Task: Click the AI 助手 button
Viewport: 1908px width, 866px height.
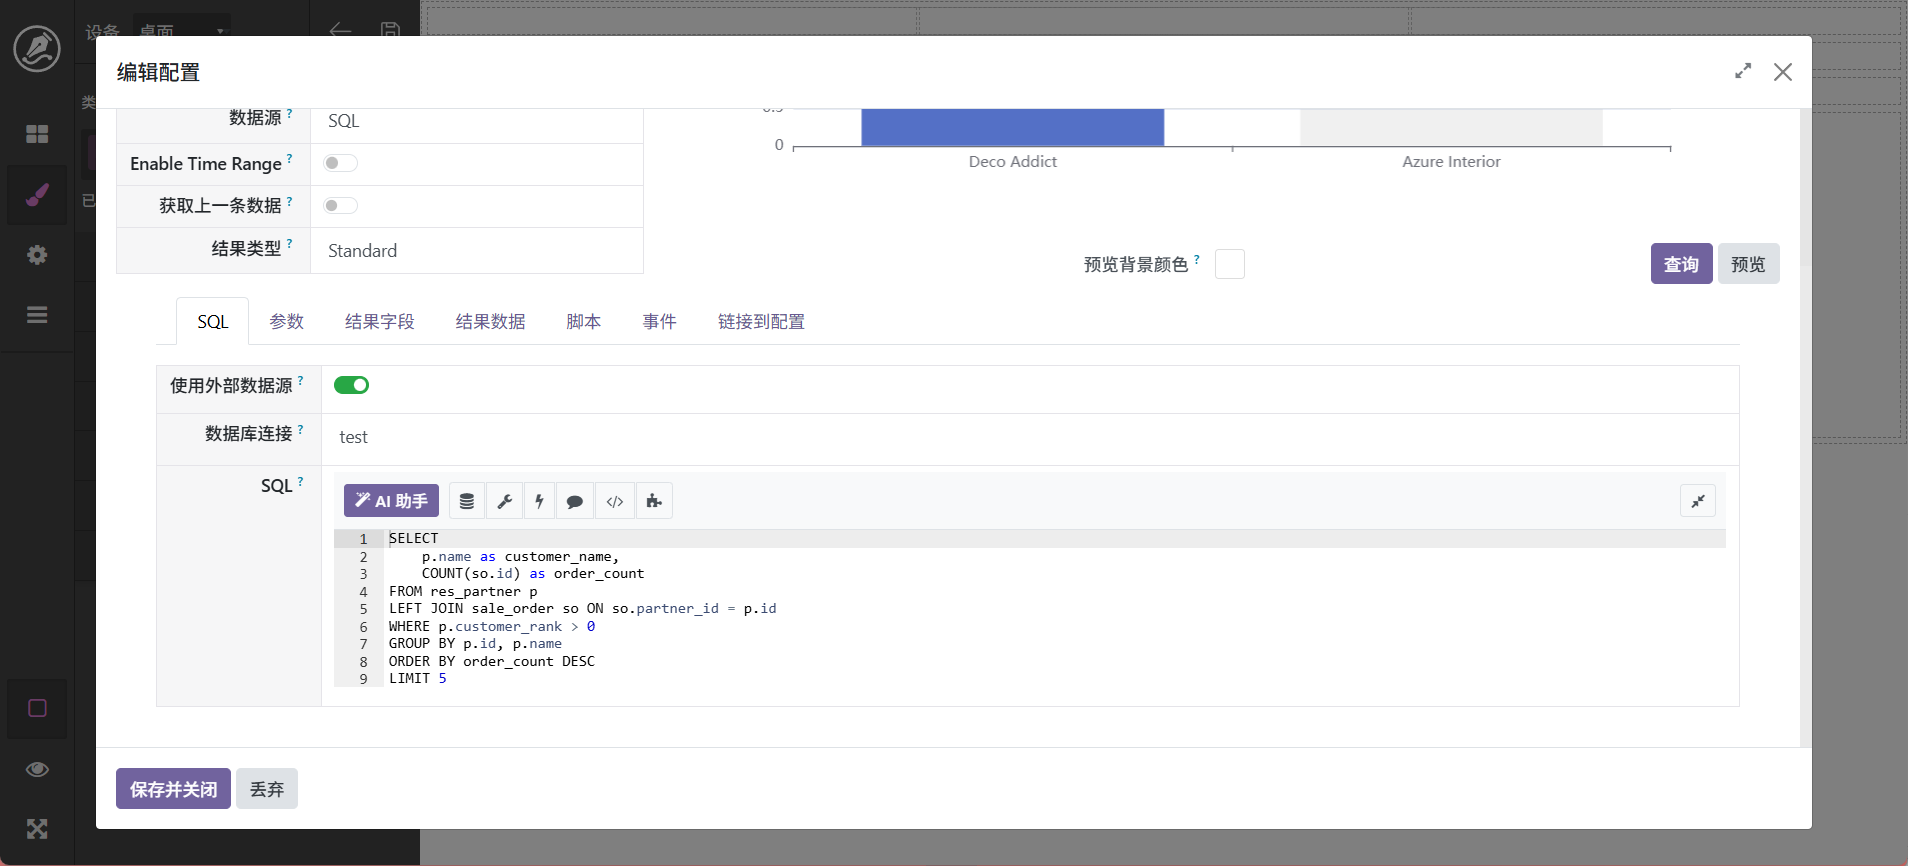Action: [391, 501]
